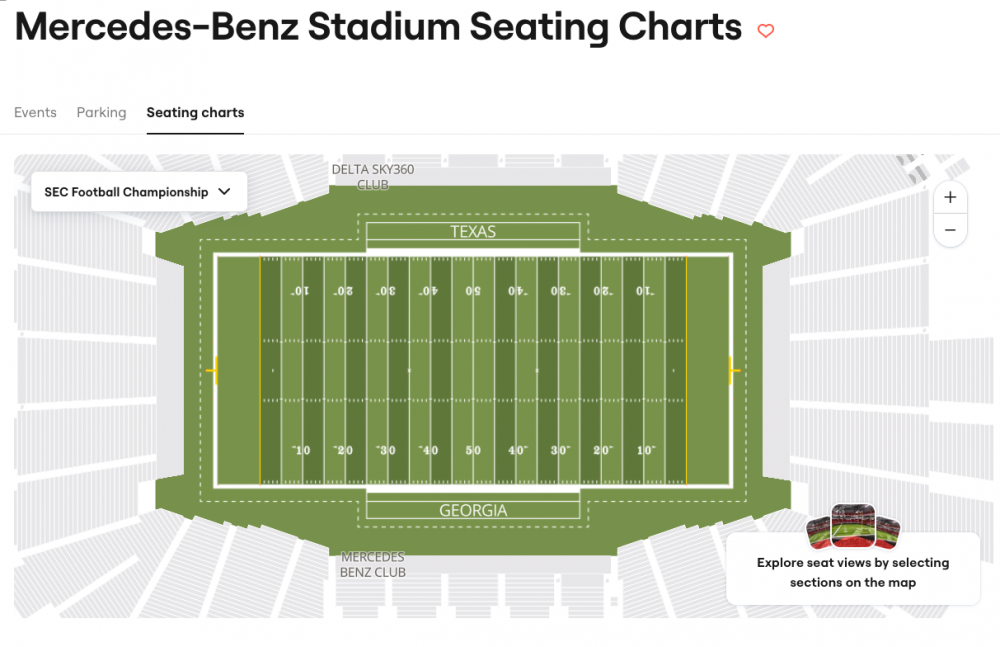The width and height of the screenshot is (1000, 647).
Task: Click the "Explore seat views" info text
Action: pos(853,573)
